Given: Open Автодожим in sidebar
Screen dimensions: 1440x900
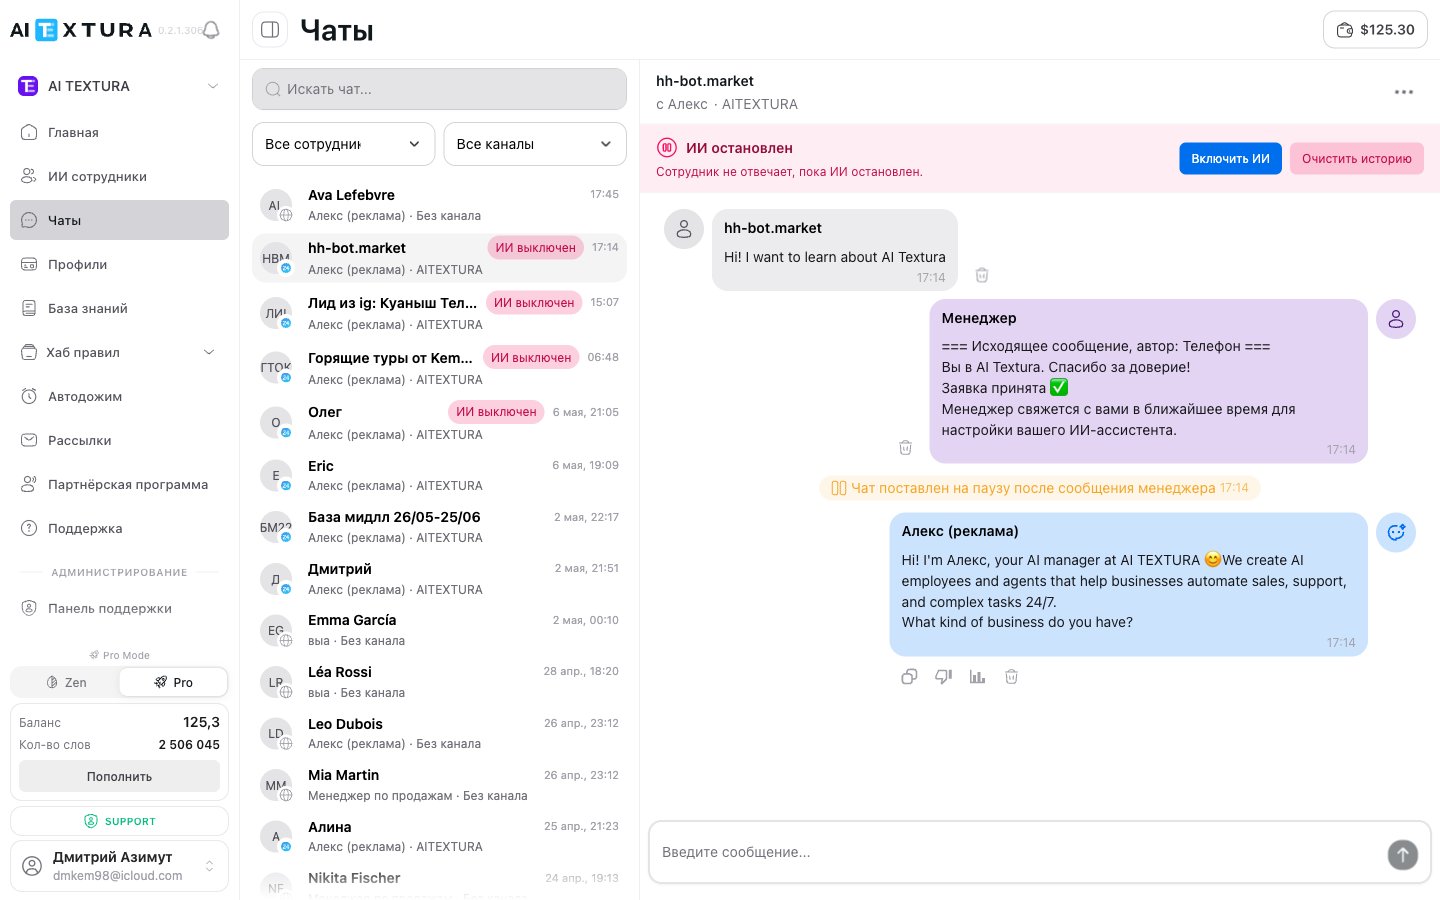Looking at the screenshot, I should point(119,396).
